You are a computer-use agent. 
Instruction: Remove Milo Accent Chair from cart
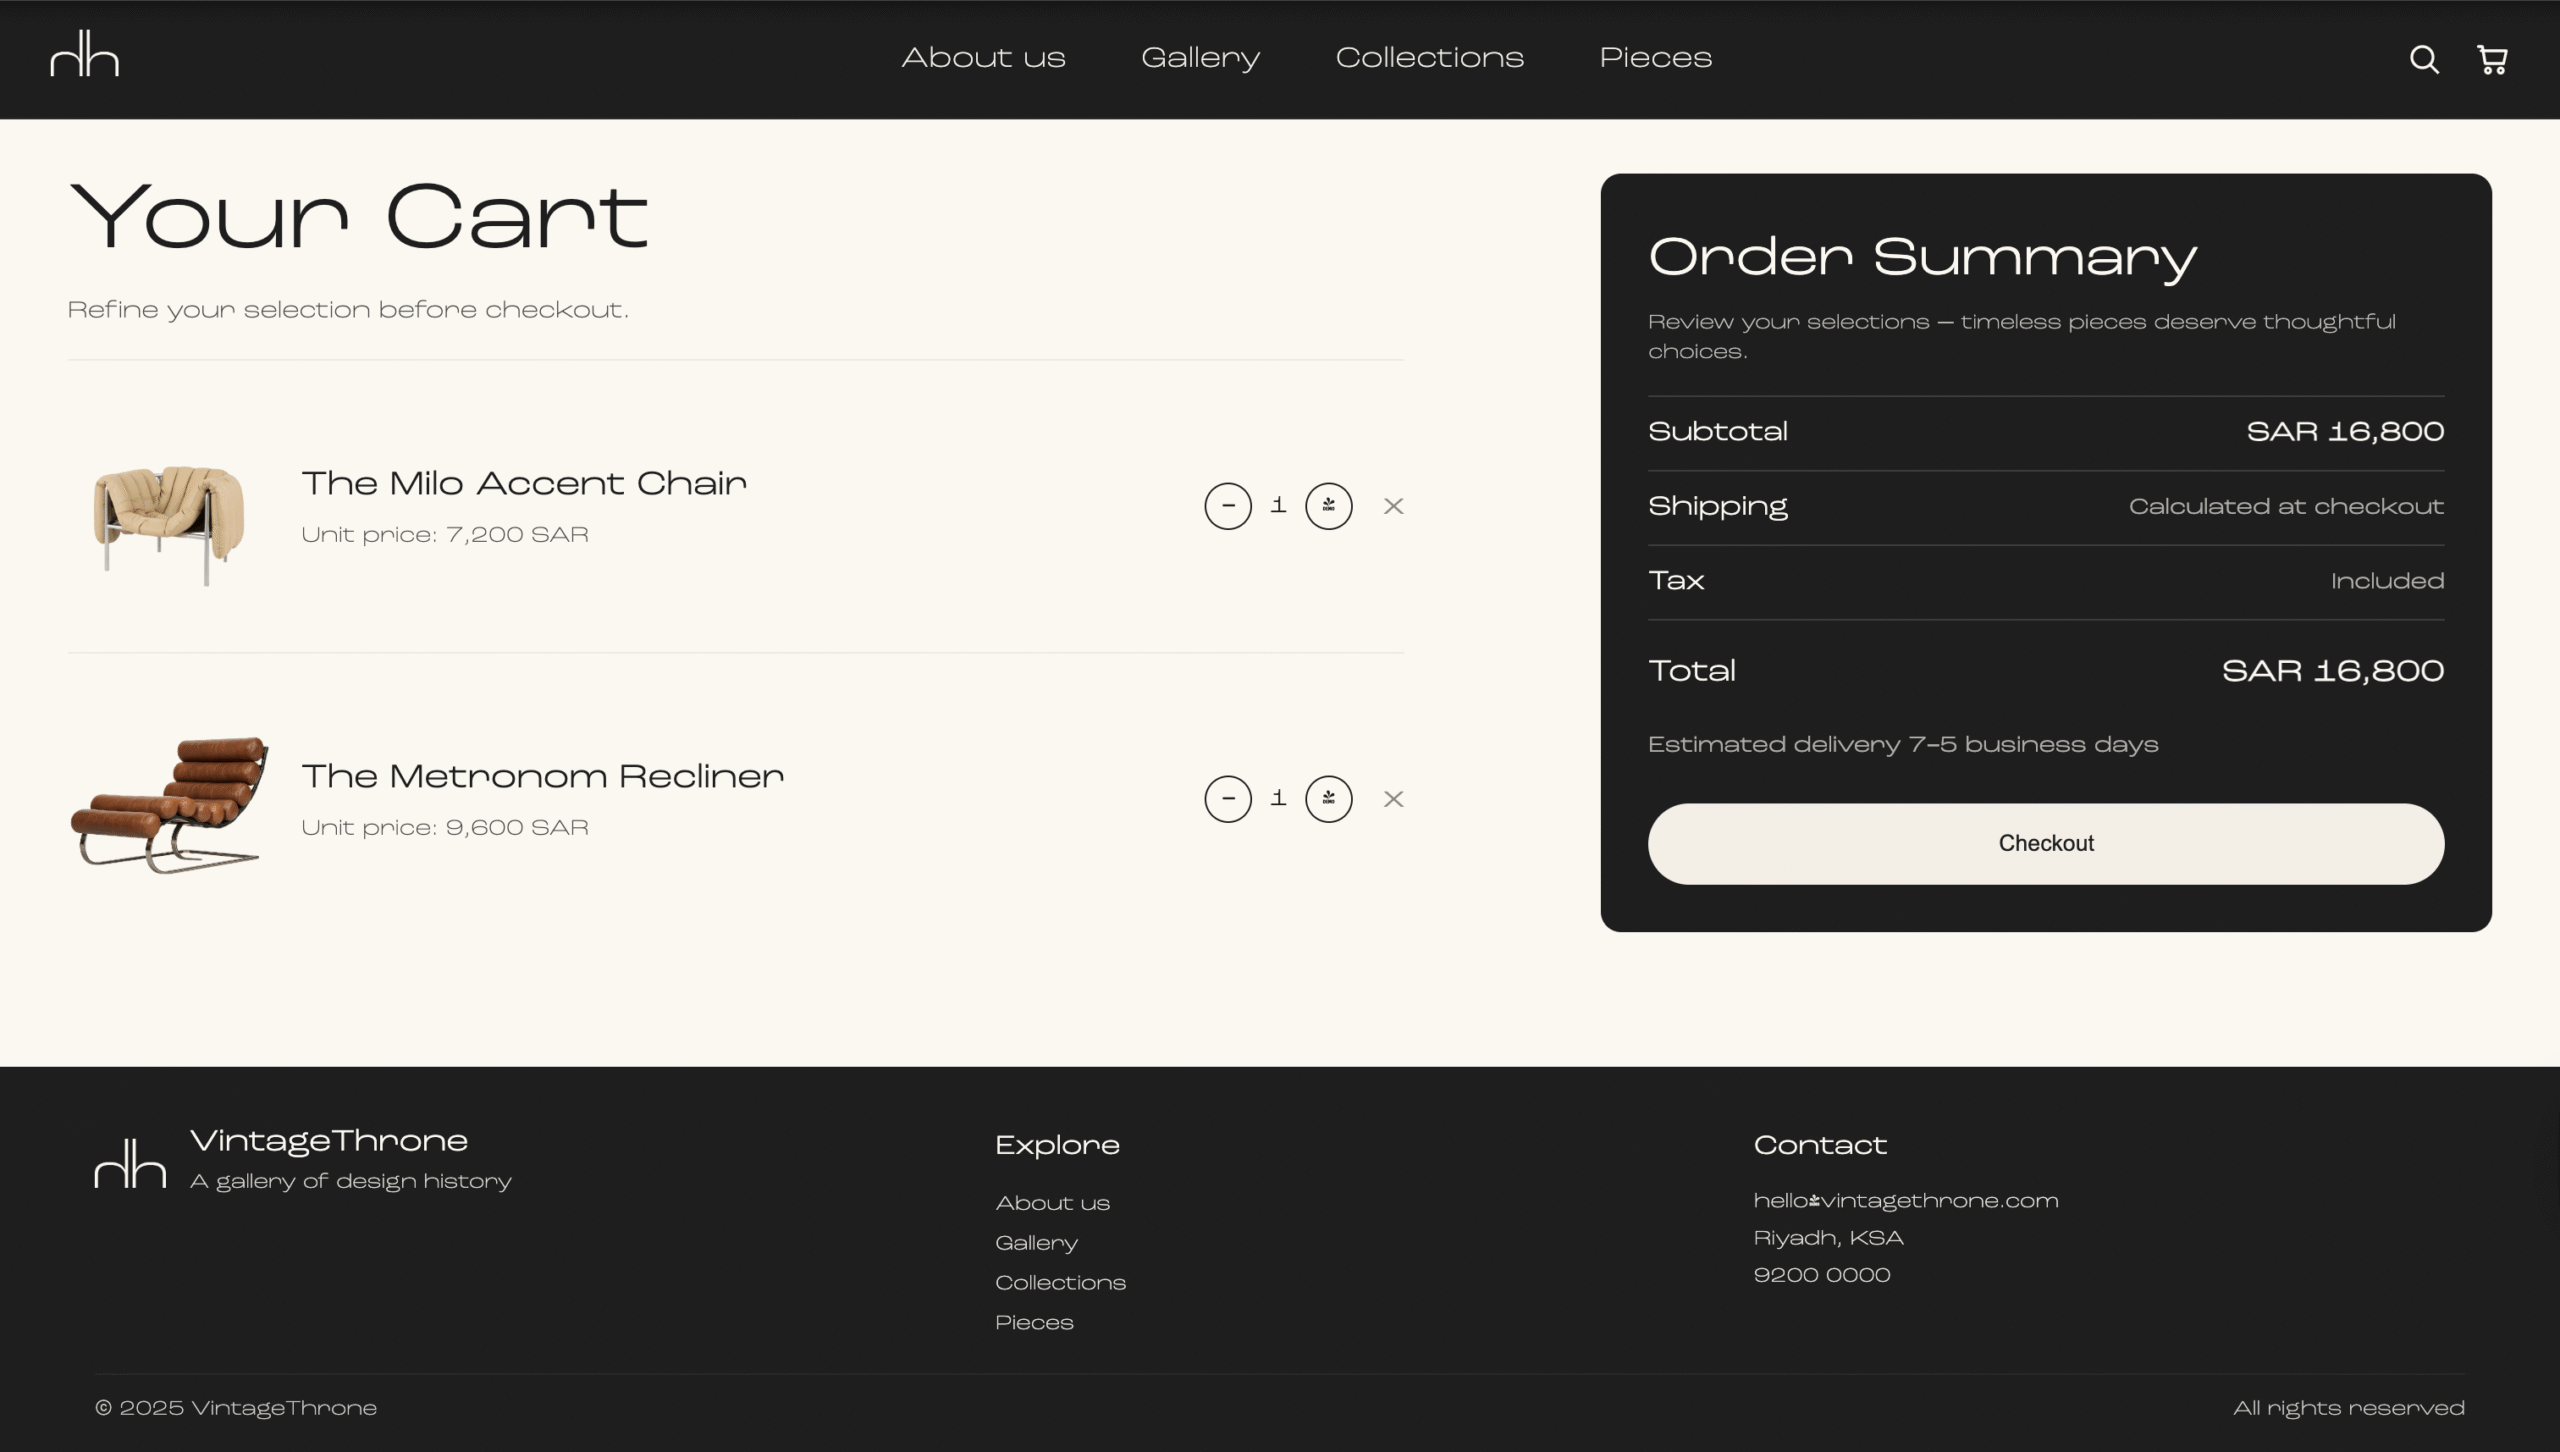pyautogui.click(x=1393, y=506)
